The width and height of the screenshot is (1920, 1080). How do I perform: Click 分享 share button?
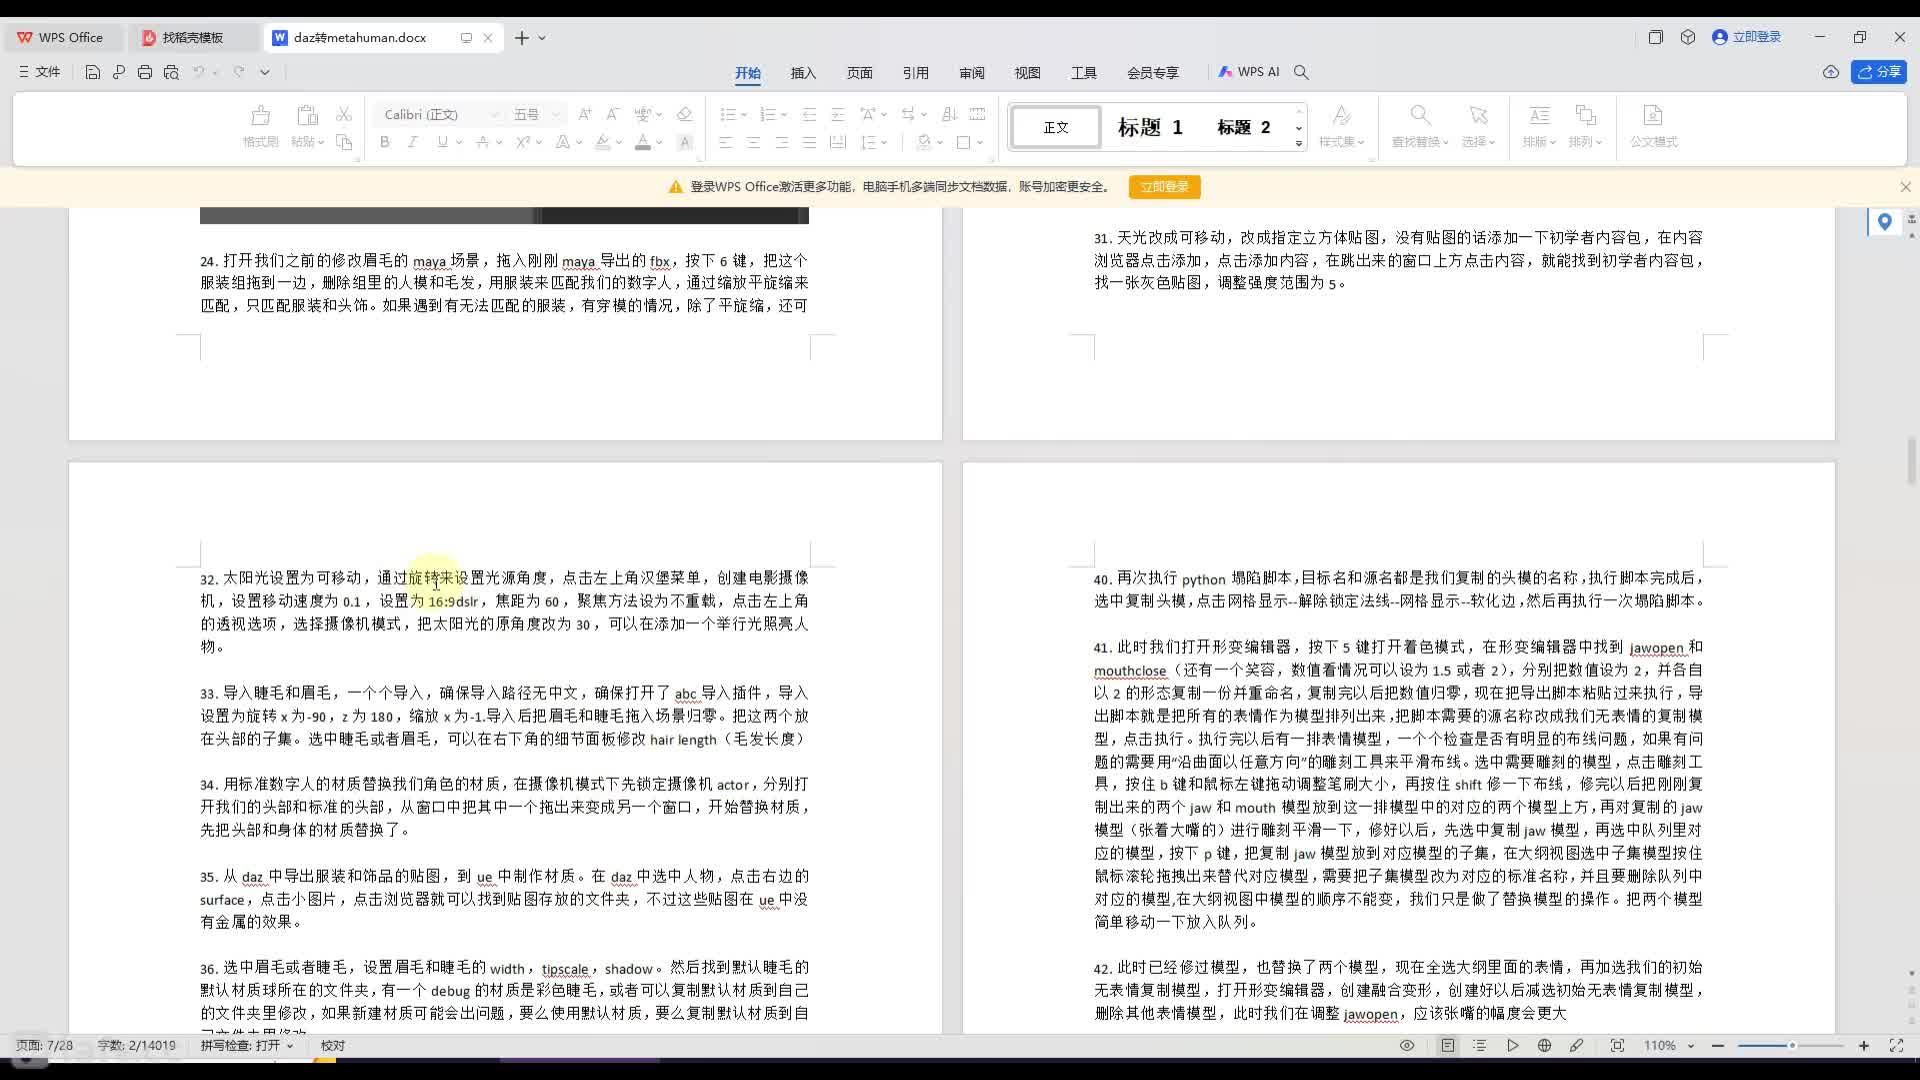tap(1878, 72)
